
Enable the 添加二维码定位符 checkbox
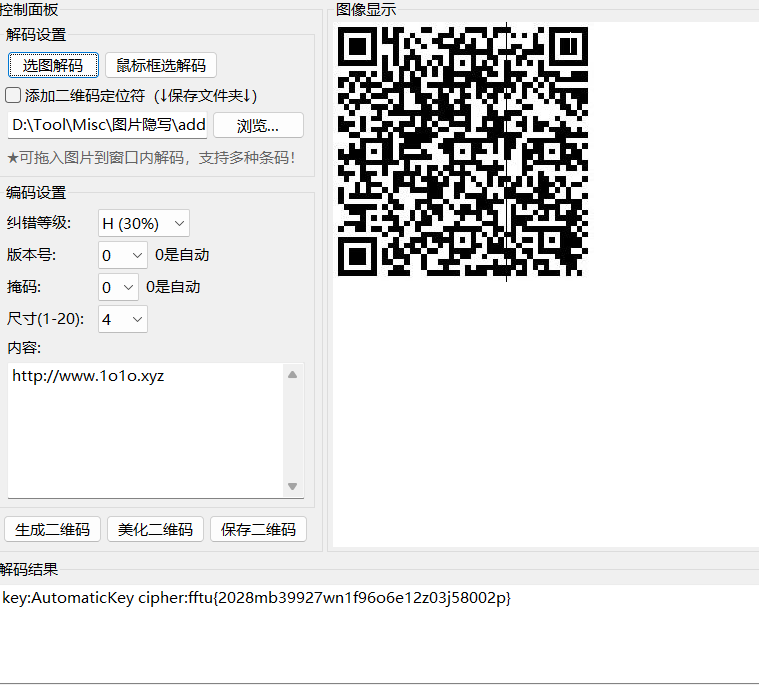[13, 96]
